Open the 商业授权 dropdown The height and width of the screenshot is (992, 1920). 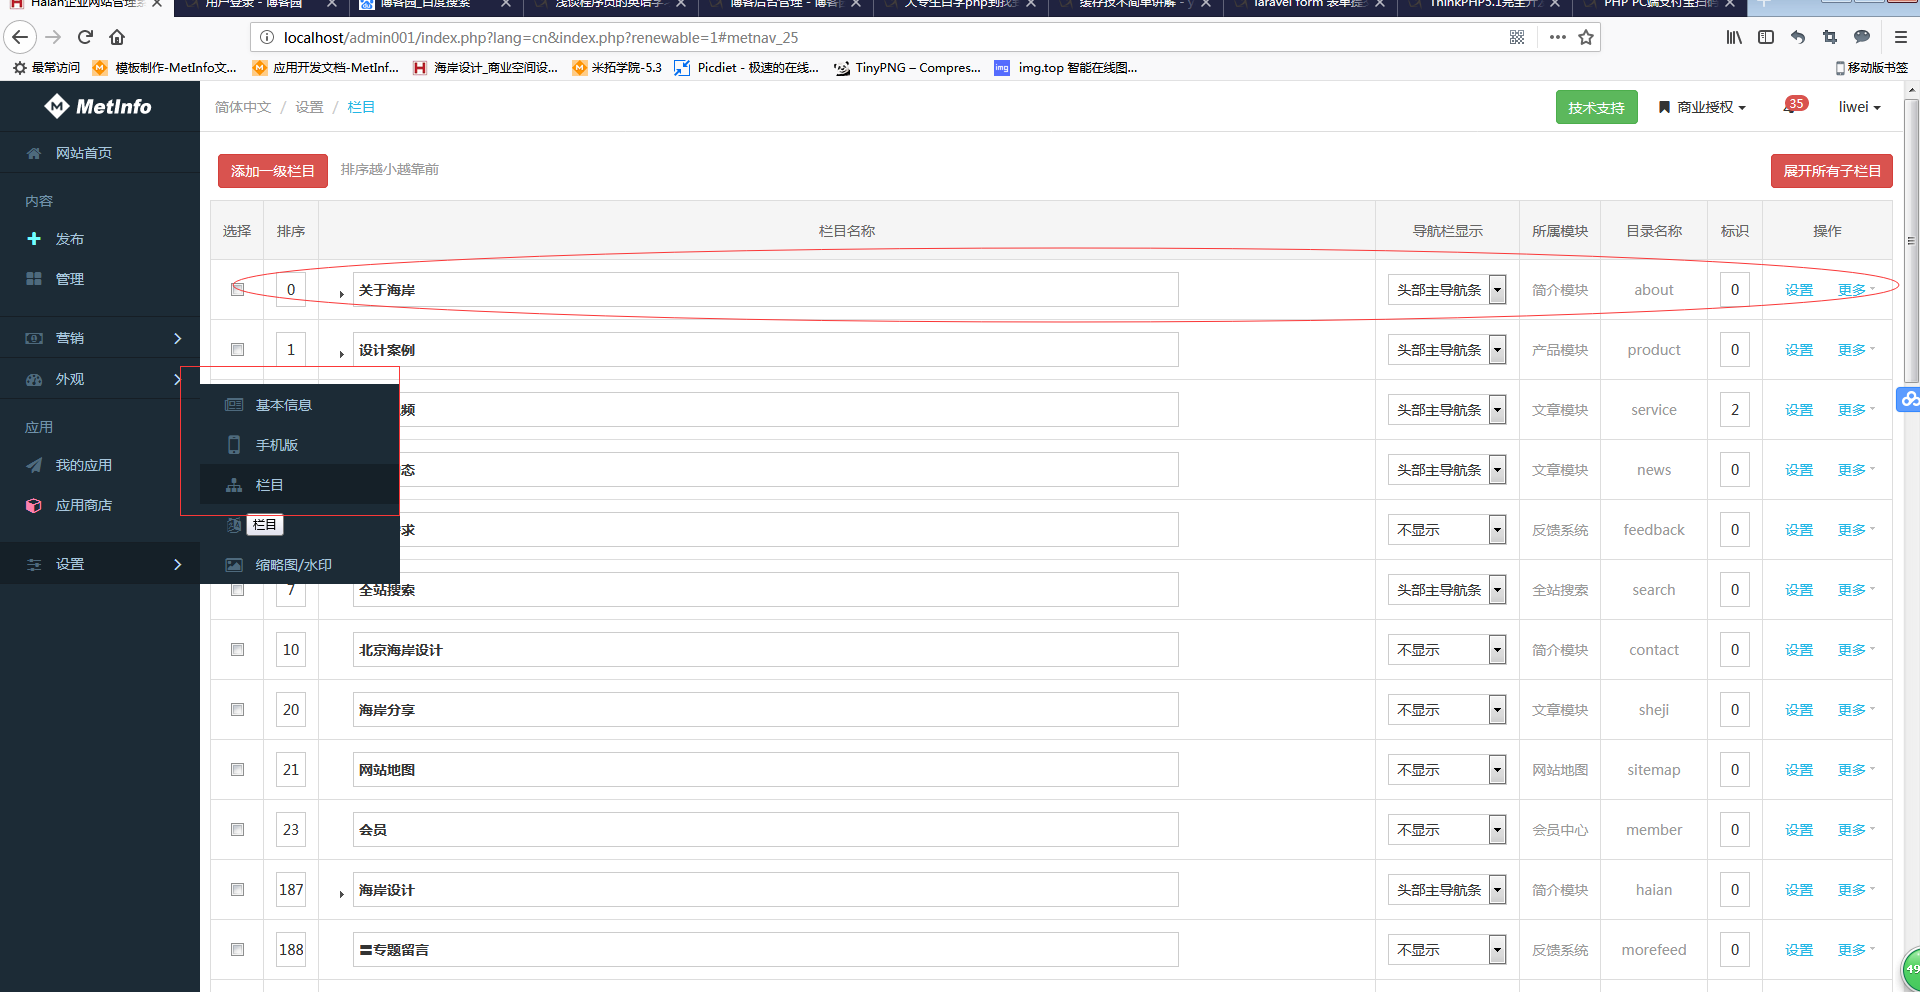coord(1702,107)
